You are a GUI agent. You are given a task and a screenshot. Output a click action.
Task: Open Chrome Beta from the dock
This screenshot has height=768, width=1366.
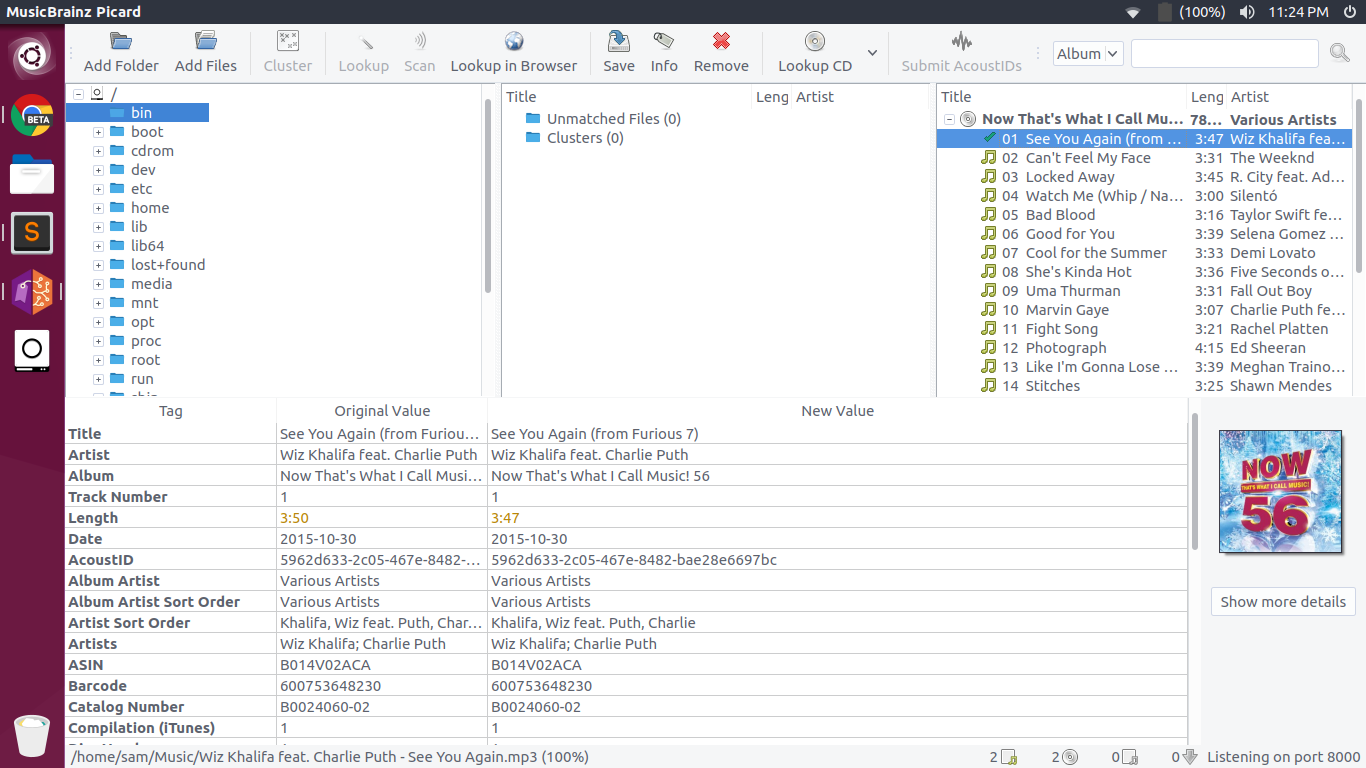pyautogui.click(x=32, y=116)
